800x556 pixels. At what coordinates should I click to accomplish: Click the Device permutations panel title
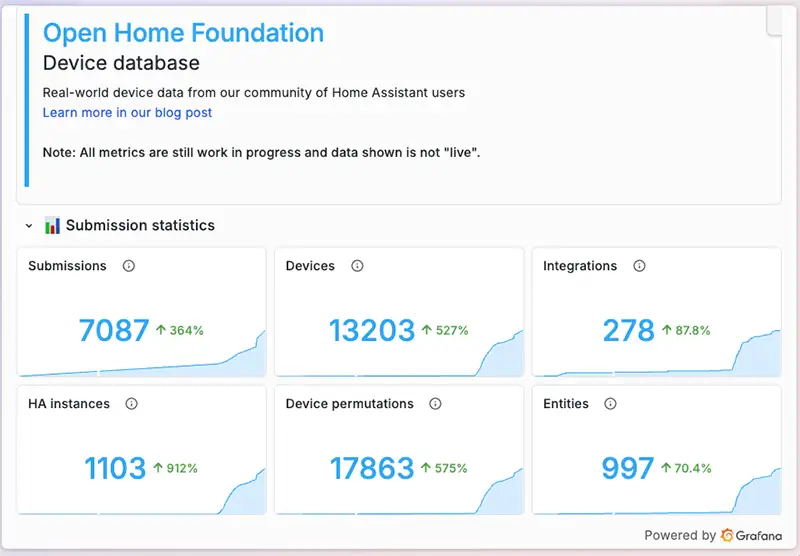coord(349,403)
